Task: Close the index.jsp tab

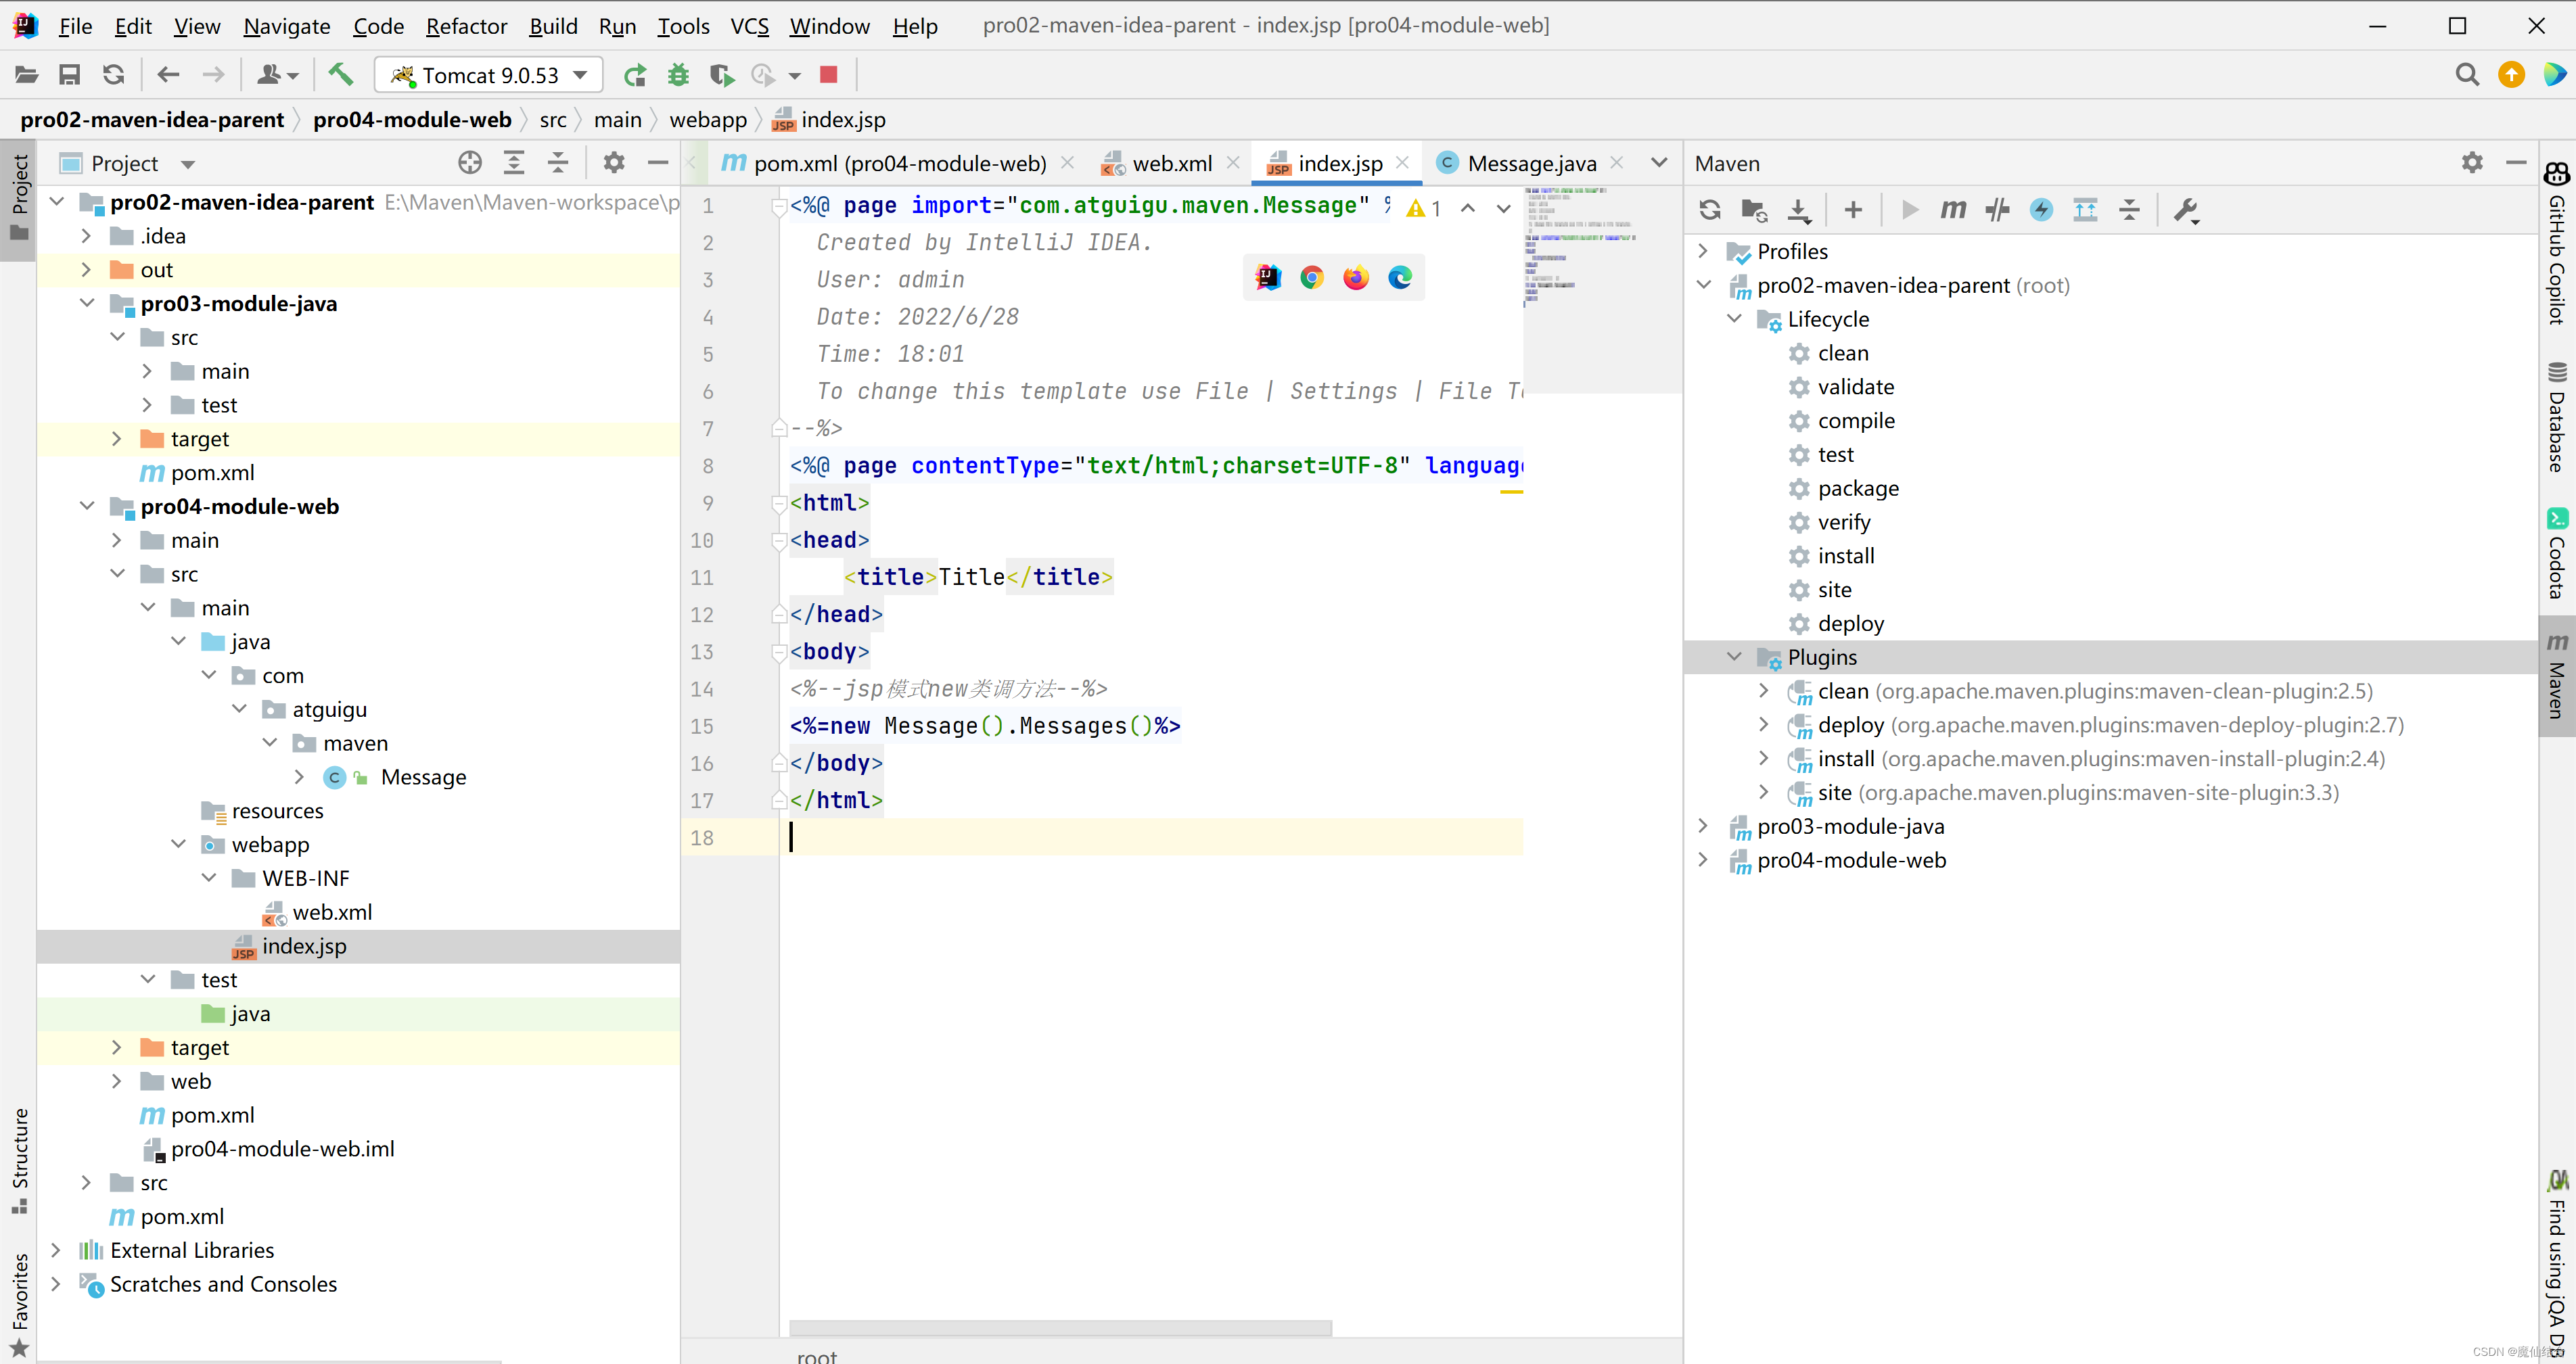Action: coord(1402,162)
